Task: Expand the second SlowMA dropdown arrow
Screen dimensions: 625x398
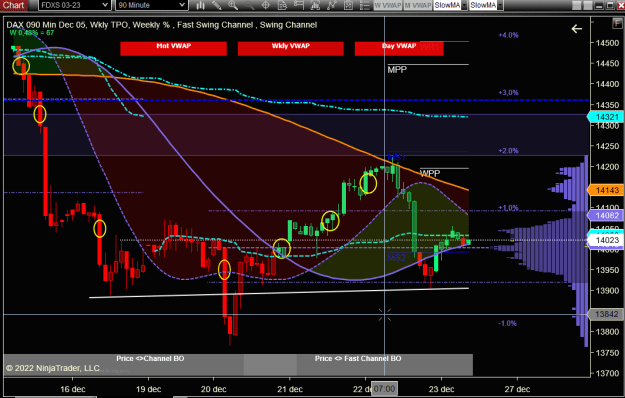Action: 500,5
